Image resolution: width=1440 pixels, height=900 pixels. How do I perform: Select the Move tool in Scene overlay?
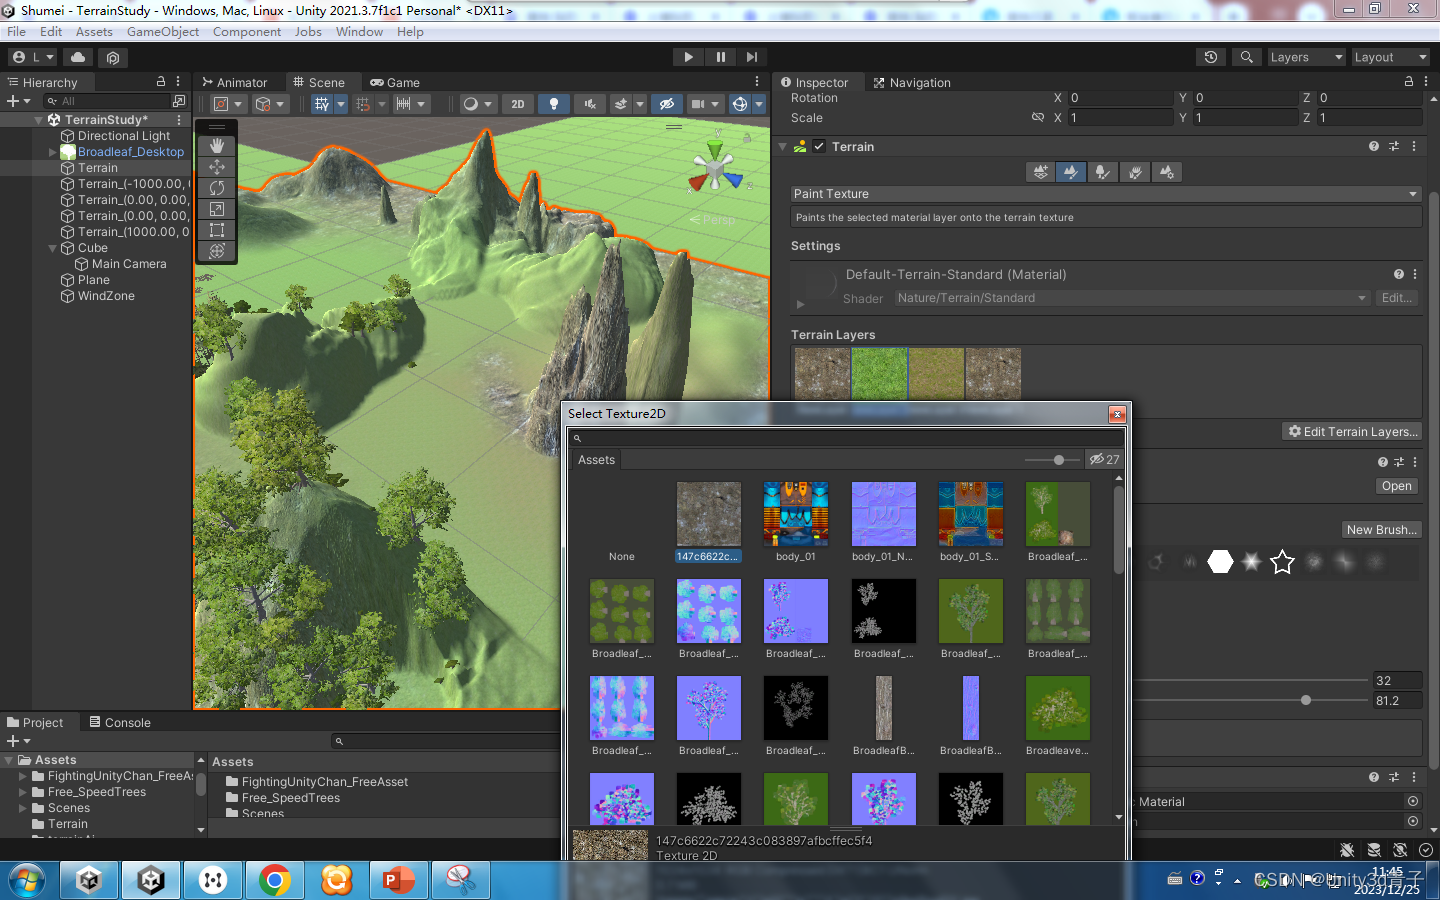[217, 167]
